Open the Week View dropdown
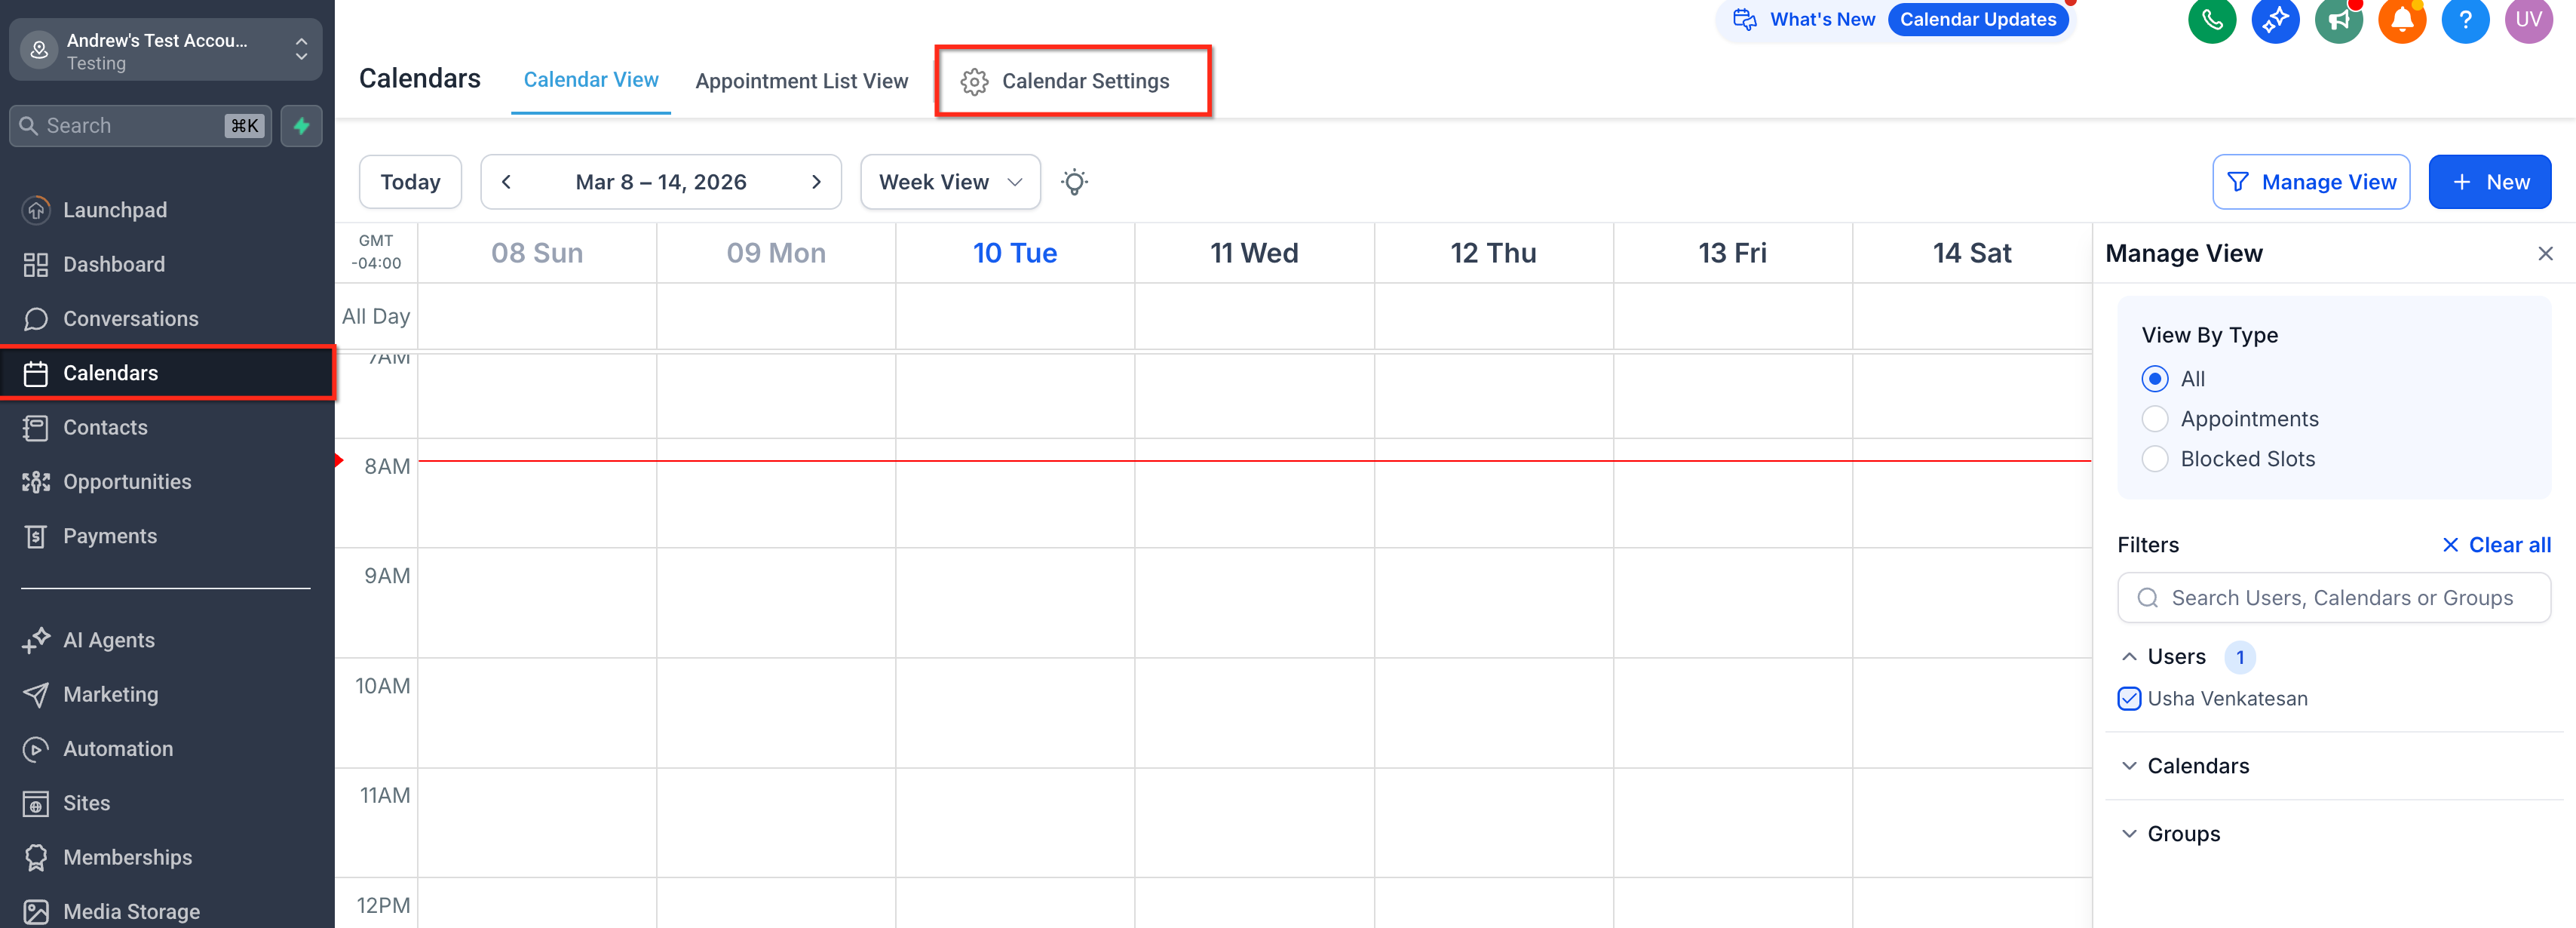The height and width of the screenshot is (928, 2576). click(949, 182)
